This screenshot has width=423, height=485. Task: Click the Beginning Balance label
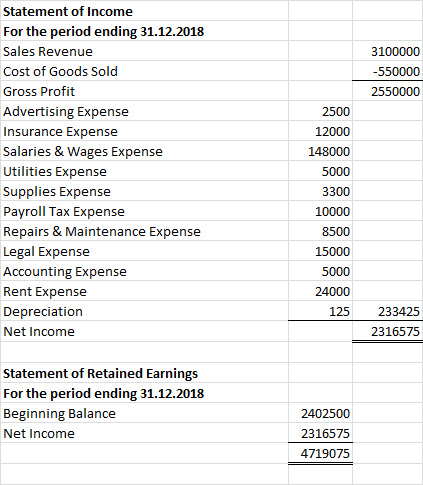59,414
